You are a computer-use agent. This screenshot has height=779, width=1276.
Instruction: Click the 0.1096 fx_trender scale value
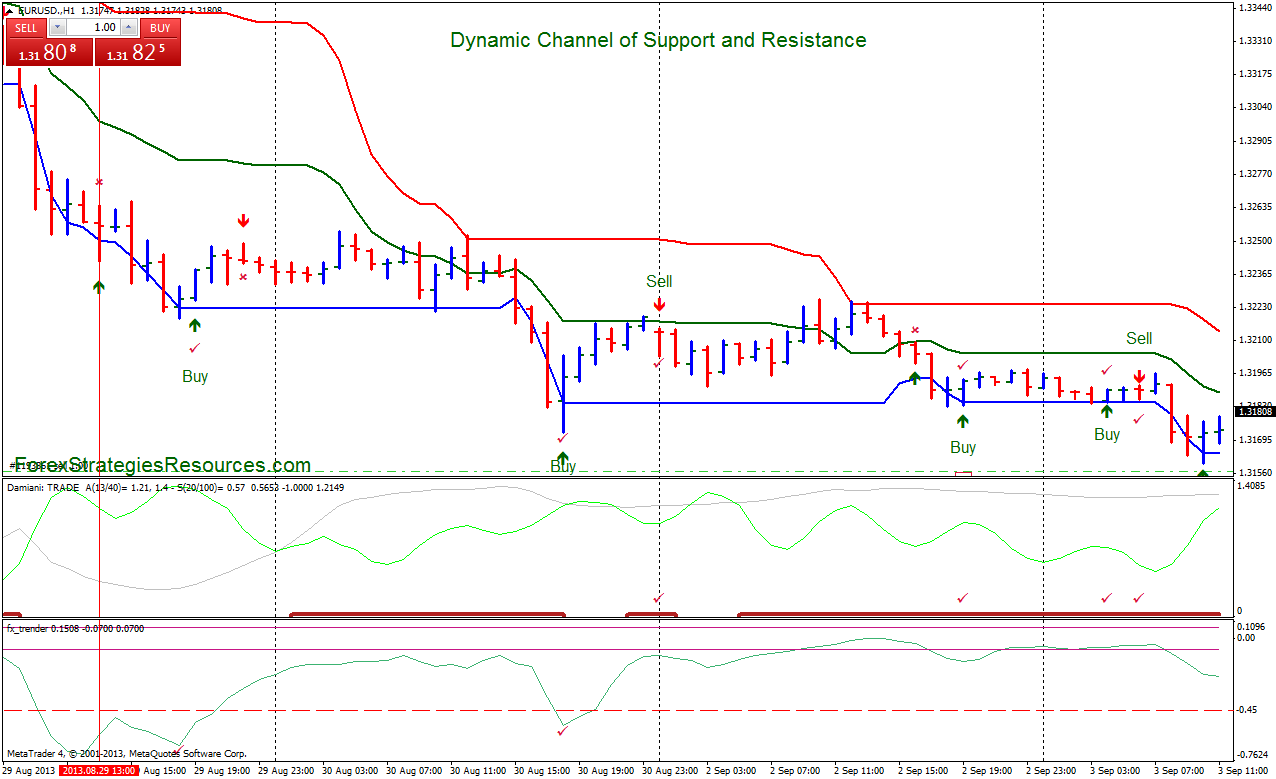point(1252,627)
